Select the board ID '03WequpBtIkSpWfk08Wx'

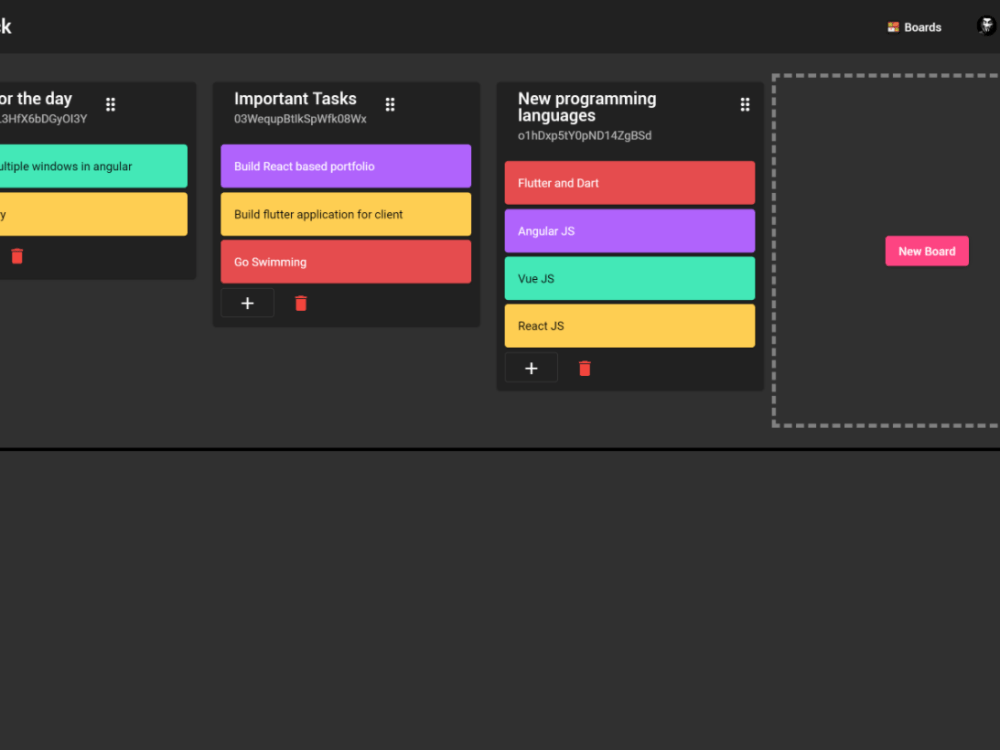point(300,119)
